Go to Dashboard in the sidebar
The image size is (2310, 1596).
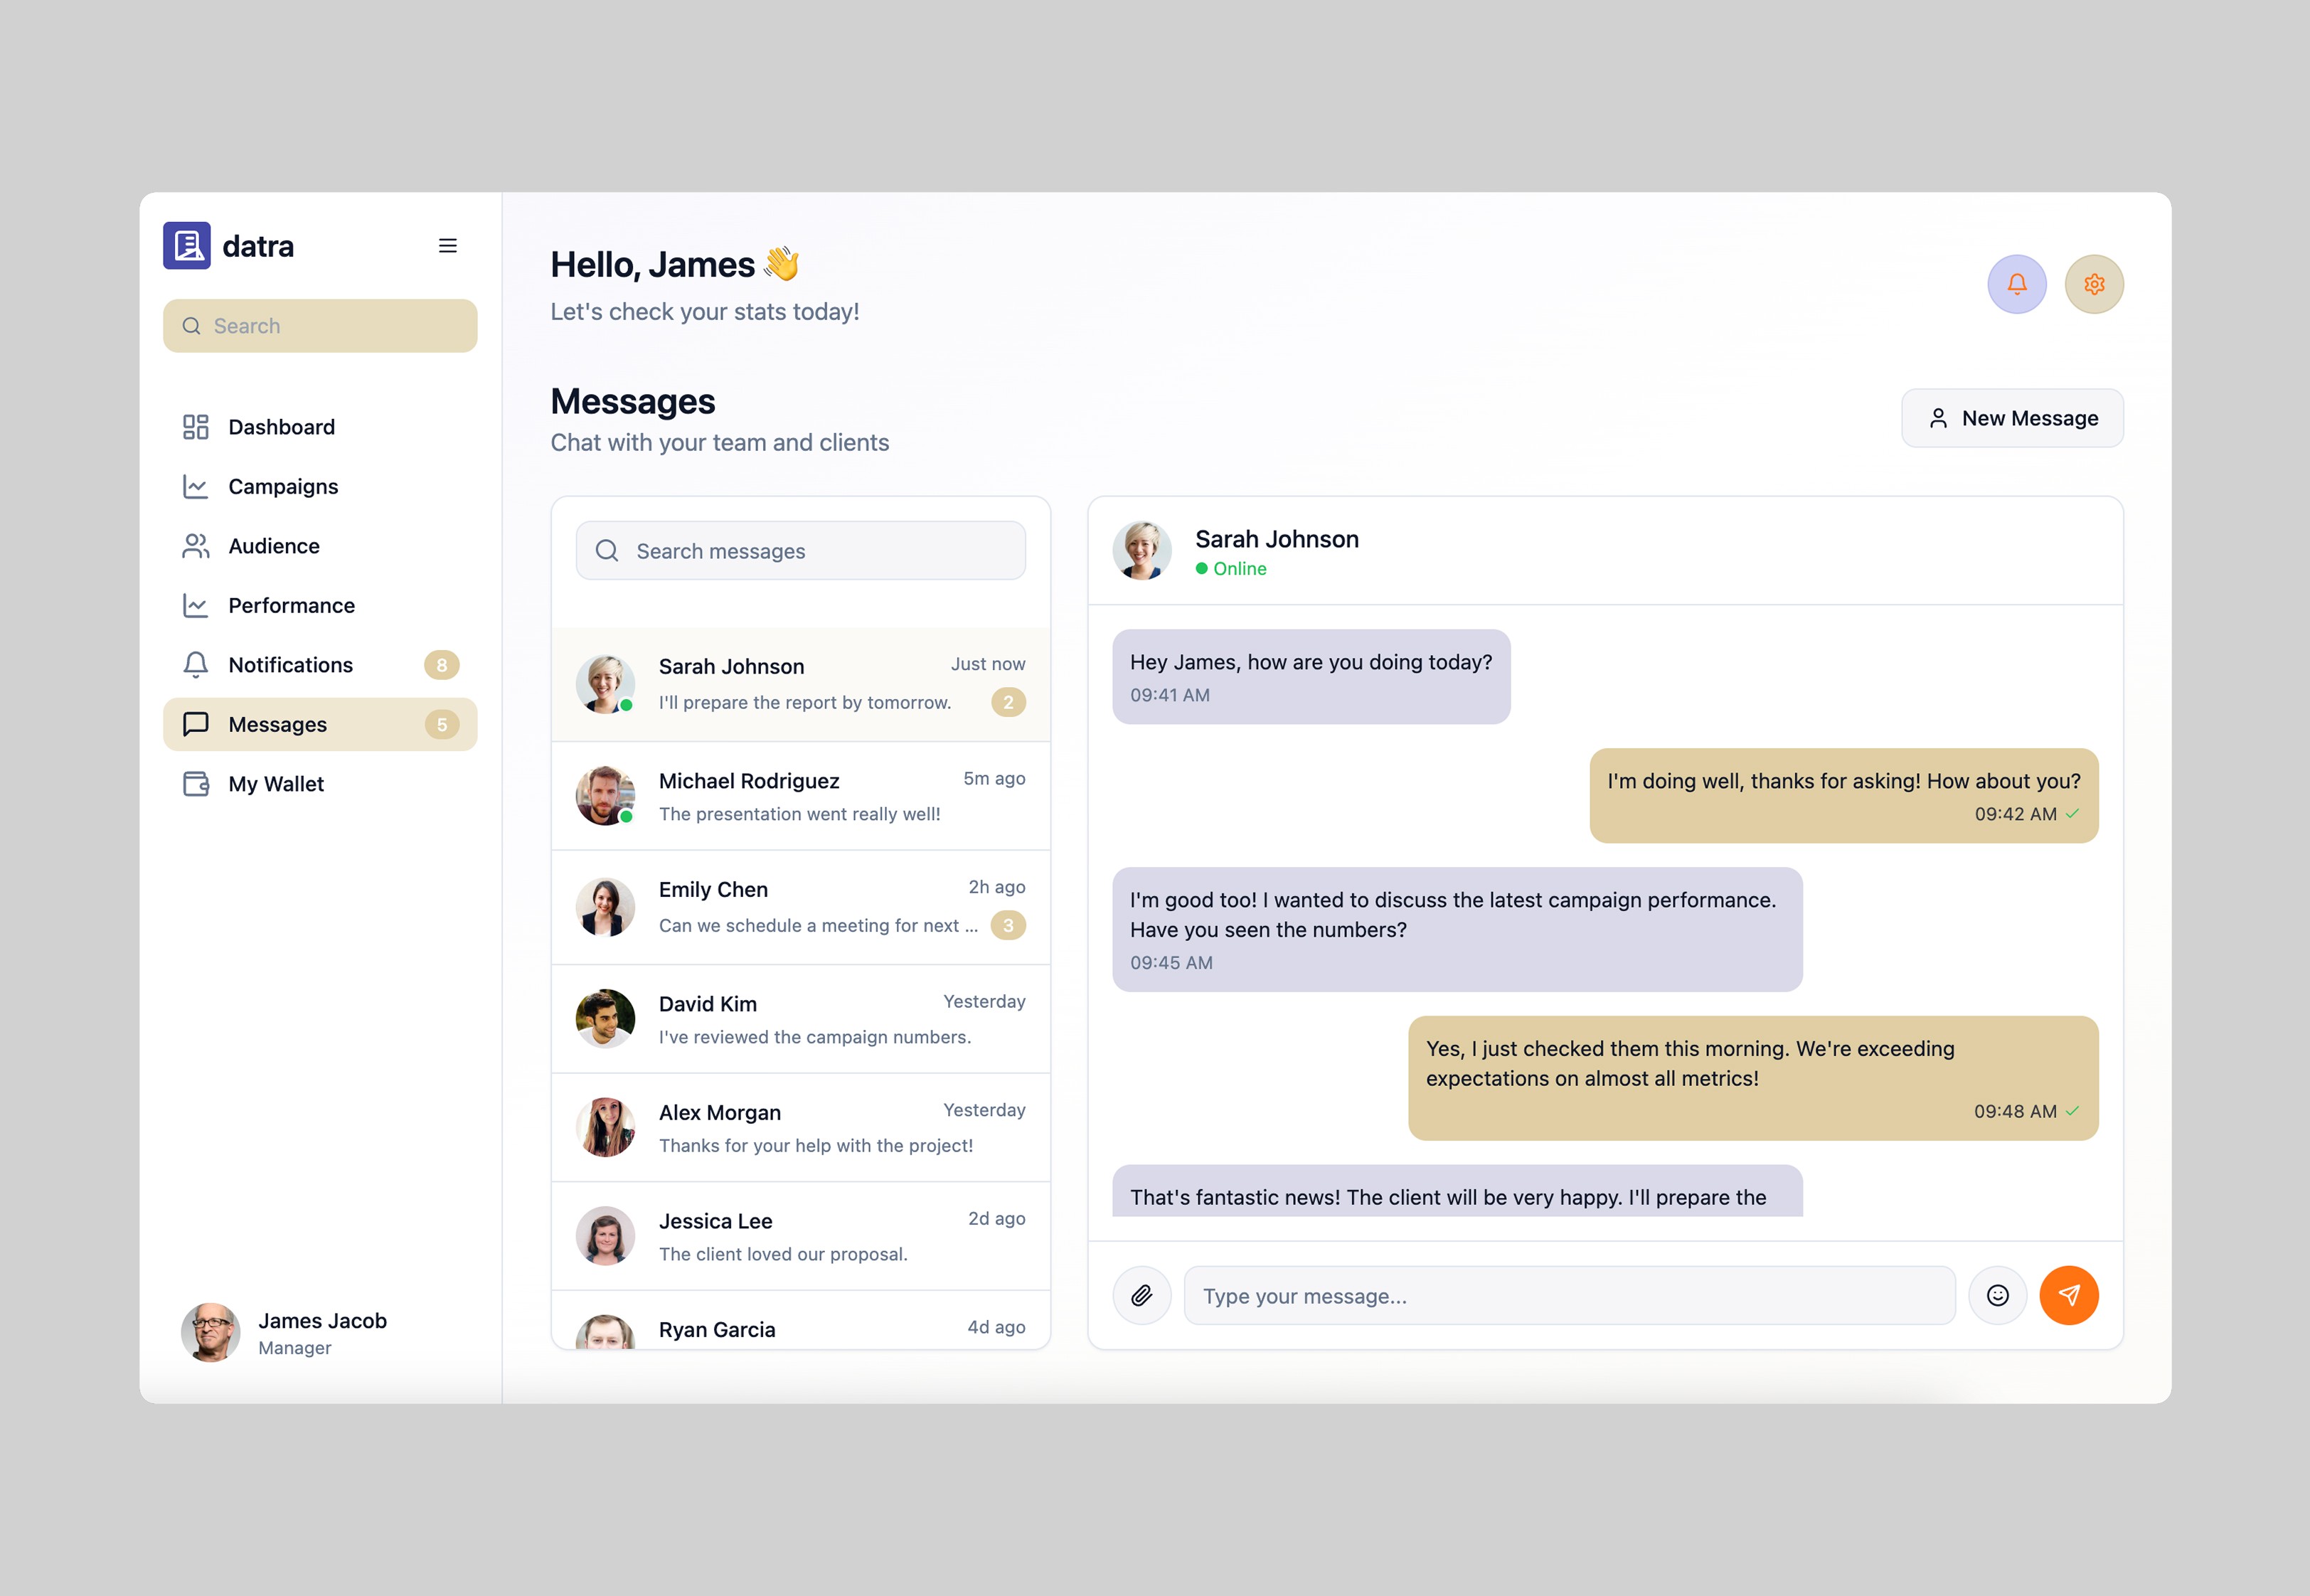[x=281, y=427]
